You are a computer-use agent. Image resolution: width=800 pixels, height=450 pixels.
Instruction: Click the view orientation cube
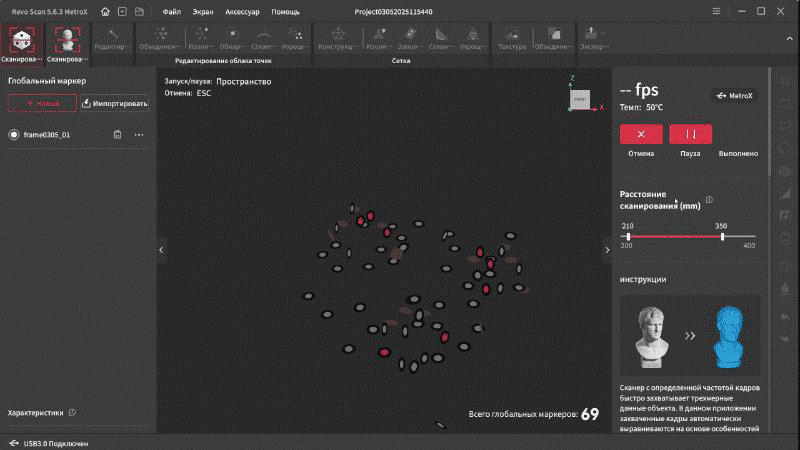(x=580, y=97)
